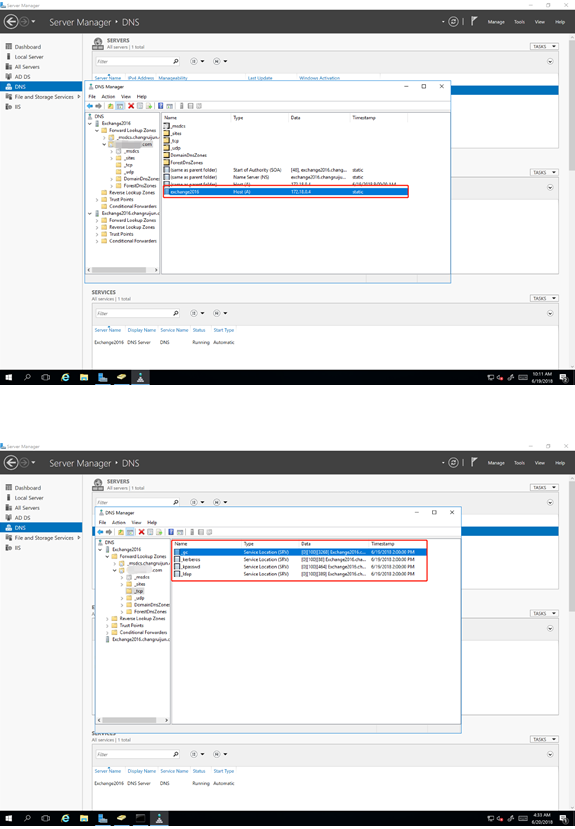This screenshot has width=575, height=829.
Task: Open SERVICES TASKS dropdown in upper screenshot
Action: [x=544, y=298]
